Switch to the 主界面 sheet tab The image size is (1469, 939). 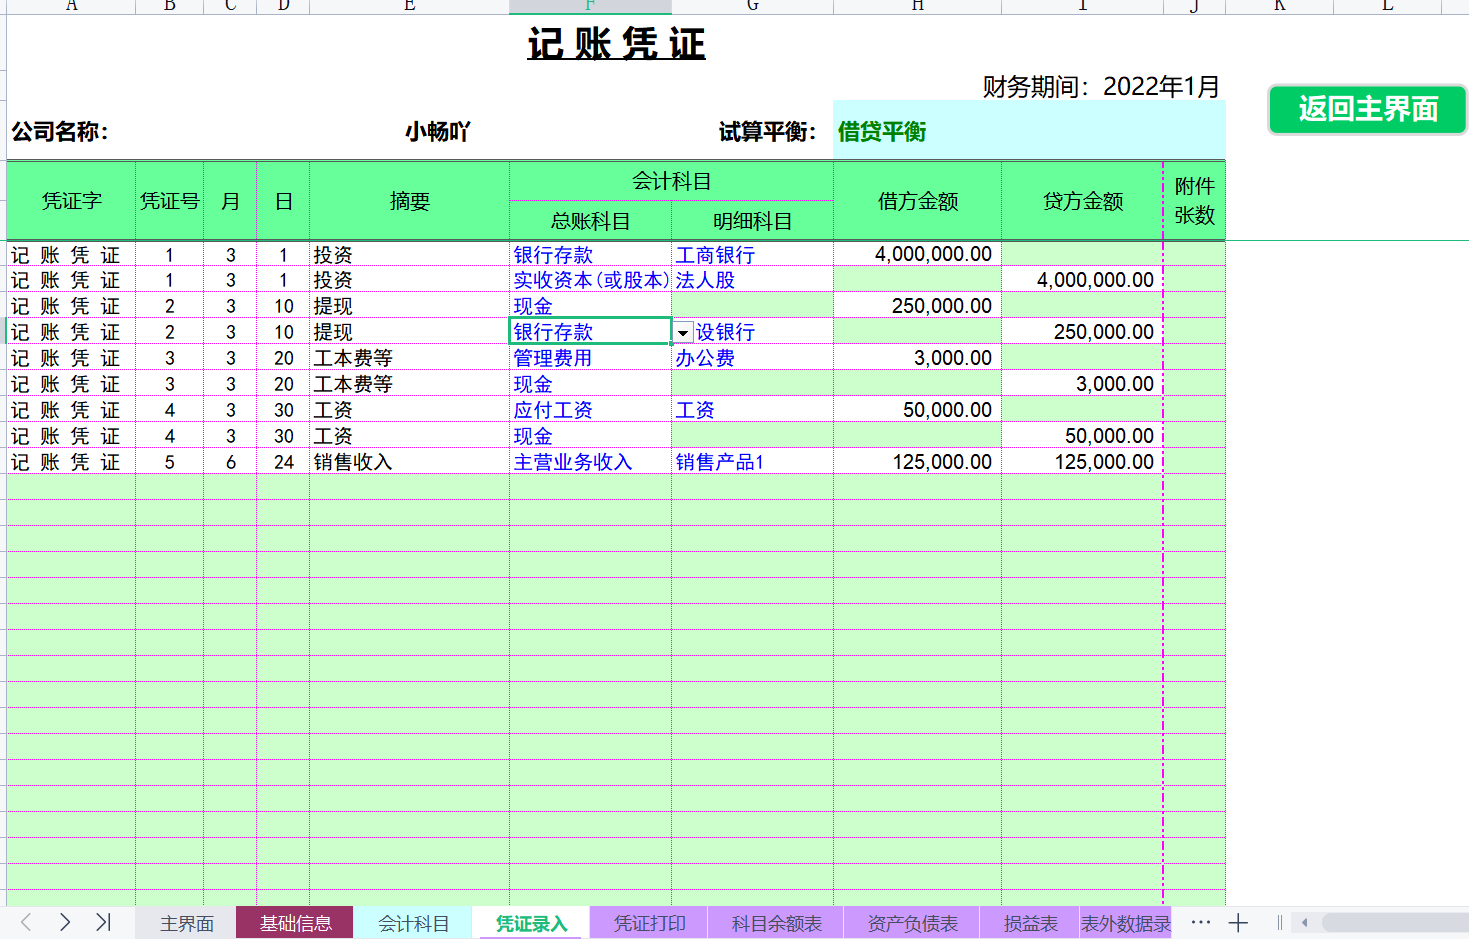point(185,922)
